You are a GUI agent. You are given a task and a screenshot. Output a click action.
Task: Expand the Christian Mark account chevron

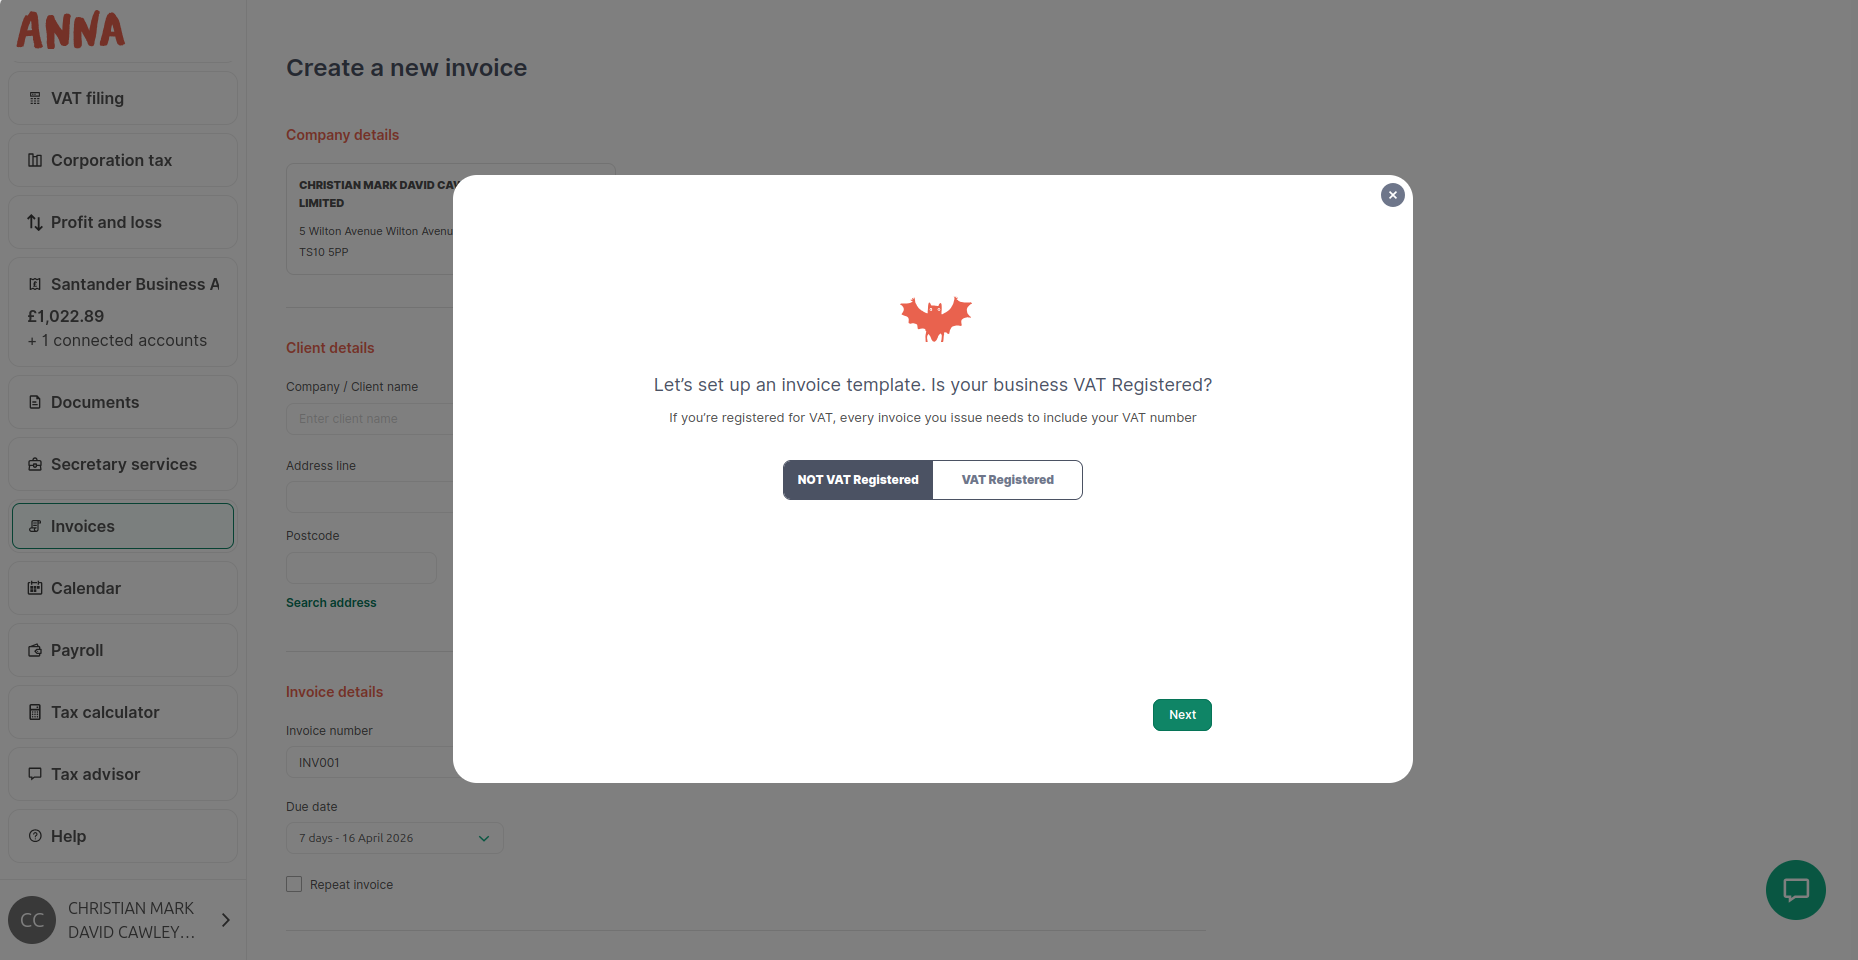[226, 920]
